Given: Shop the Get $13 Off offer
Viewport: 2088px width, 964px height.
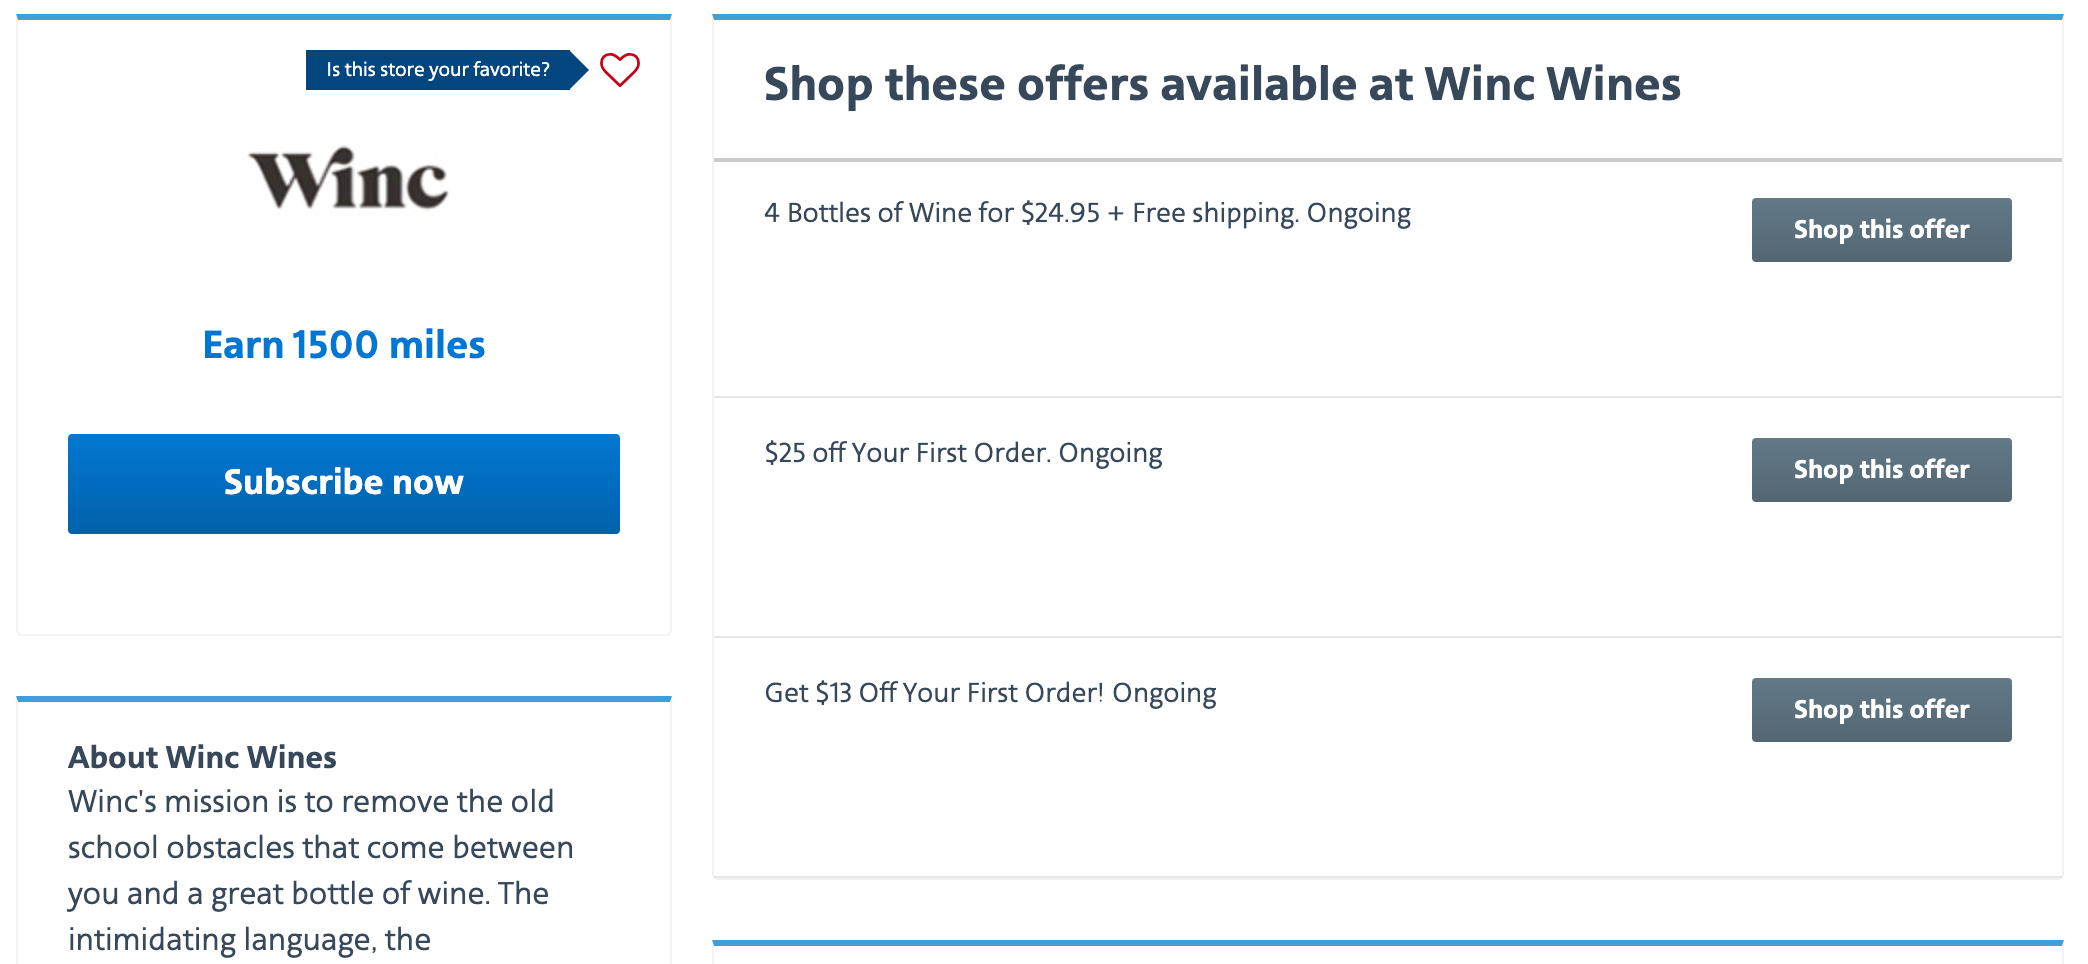Looking at the screenshot, I should (1880, 709).
